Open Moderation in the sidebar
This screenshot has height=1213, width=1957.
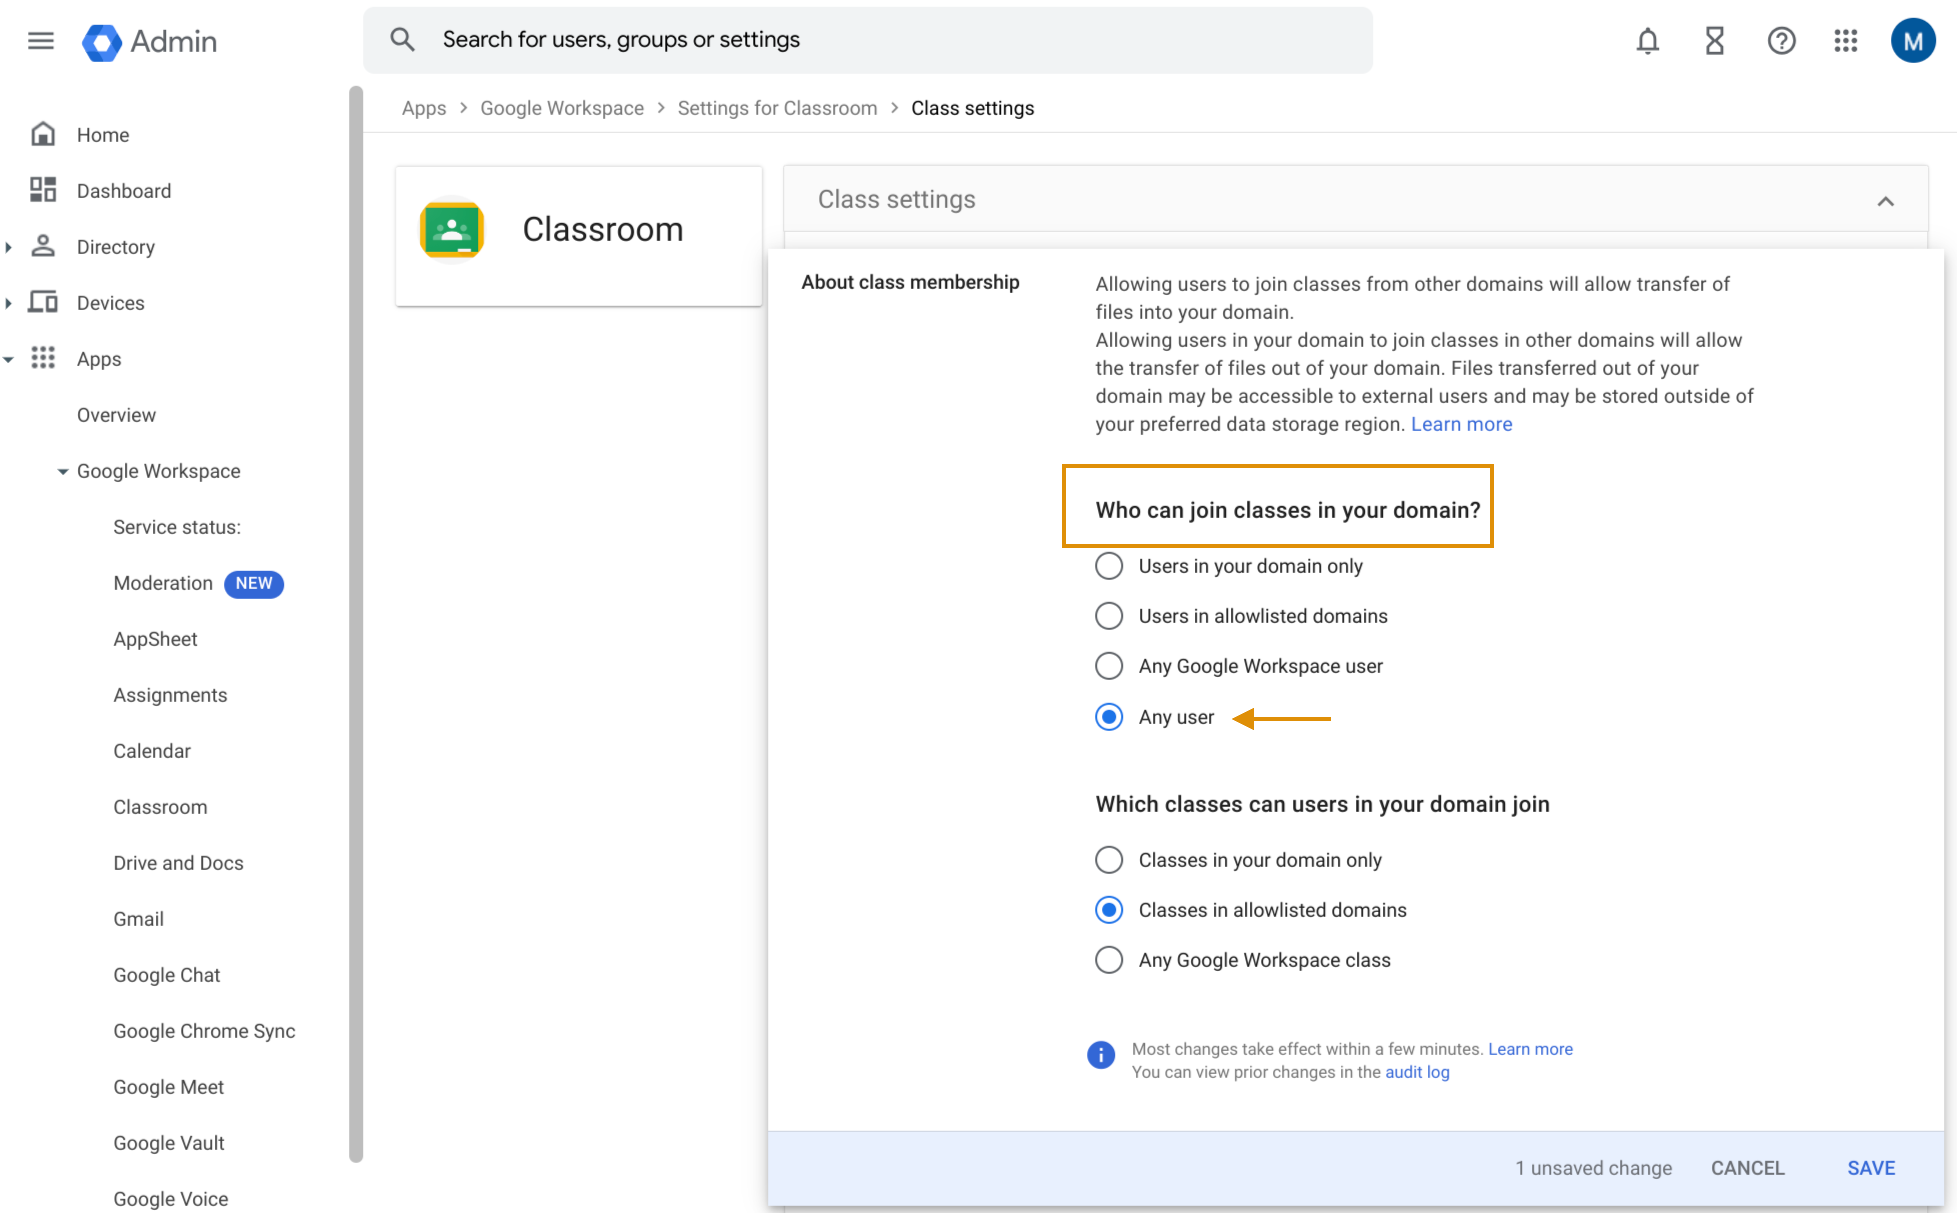tap(163, 583)
